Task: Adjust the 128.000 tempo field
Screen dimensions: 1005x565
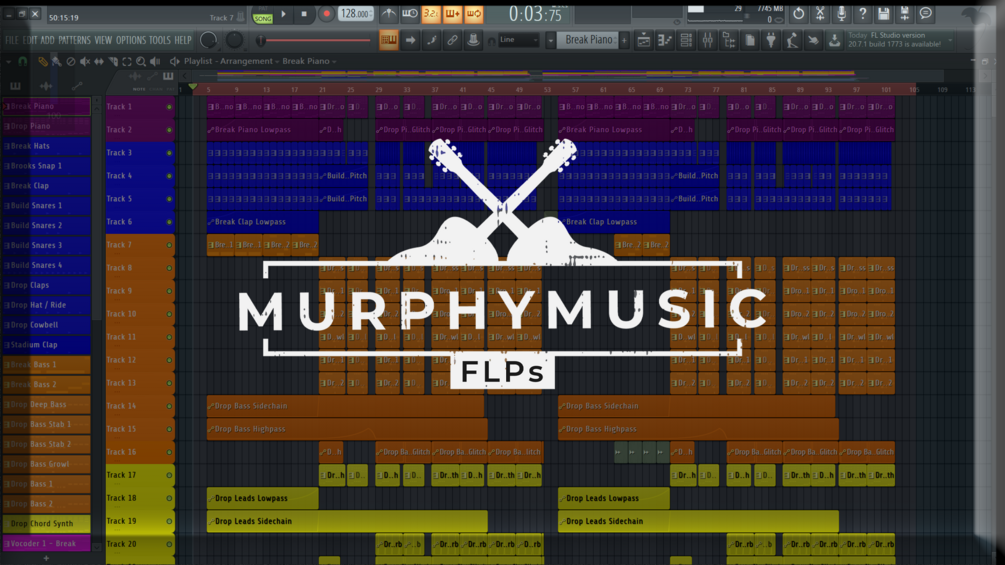Action: click(356, 13)
